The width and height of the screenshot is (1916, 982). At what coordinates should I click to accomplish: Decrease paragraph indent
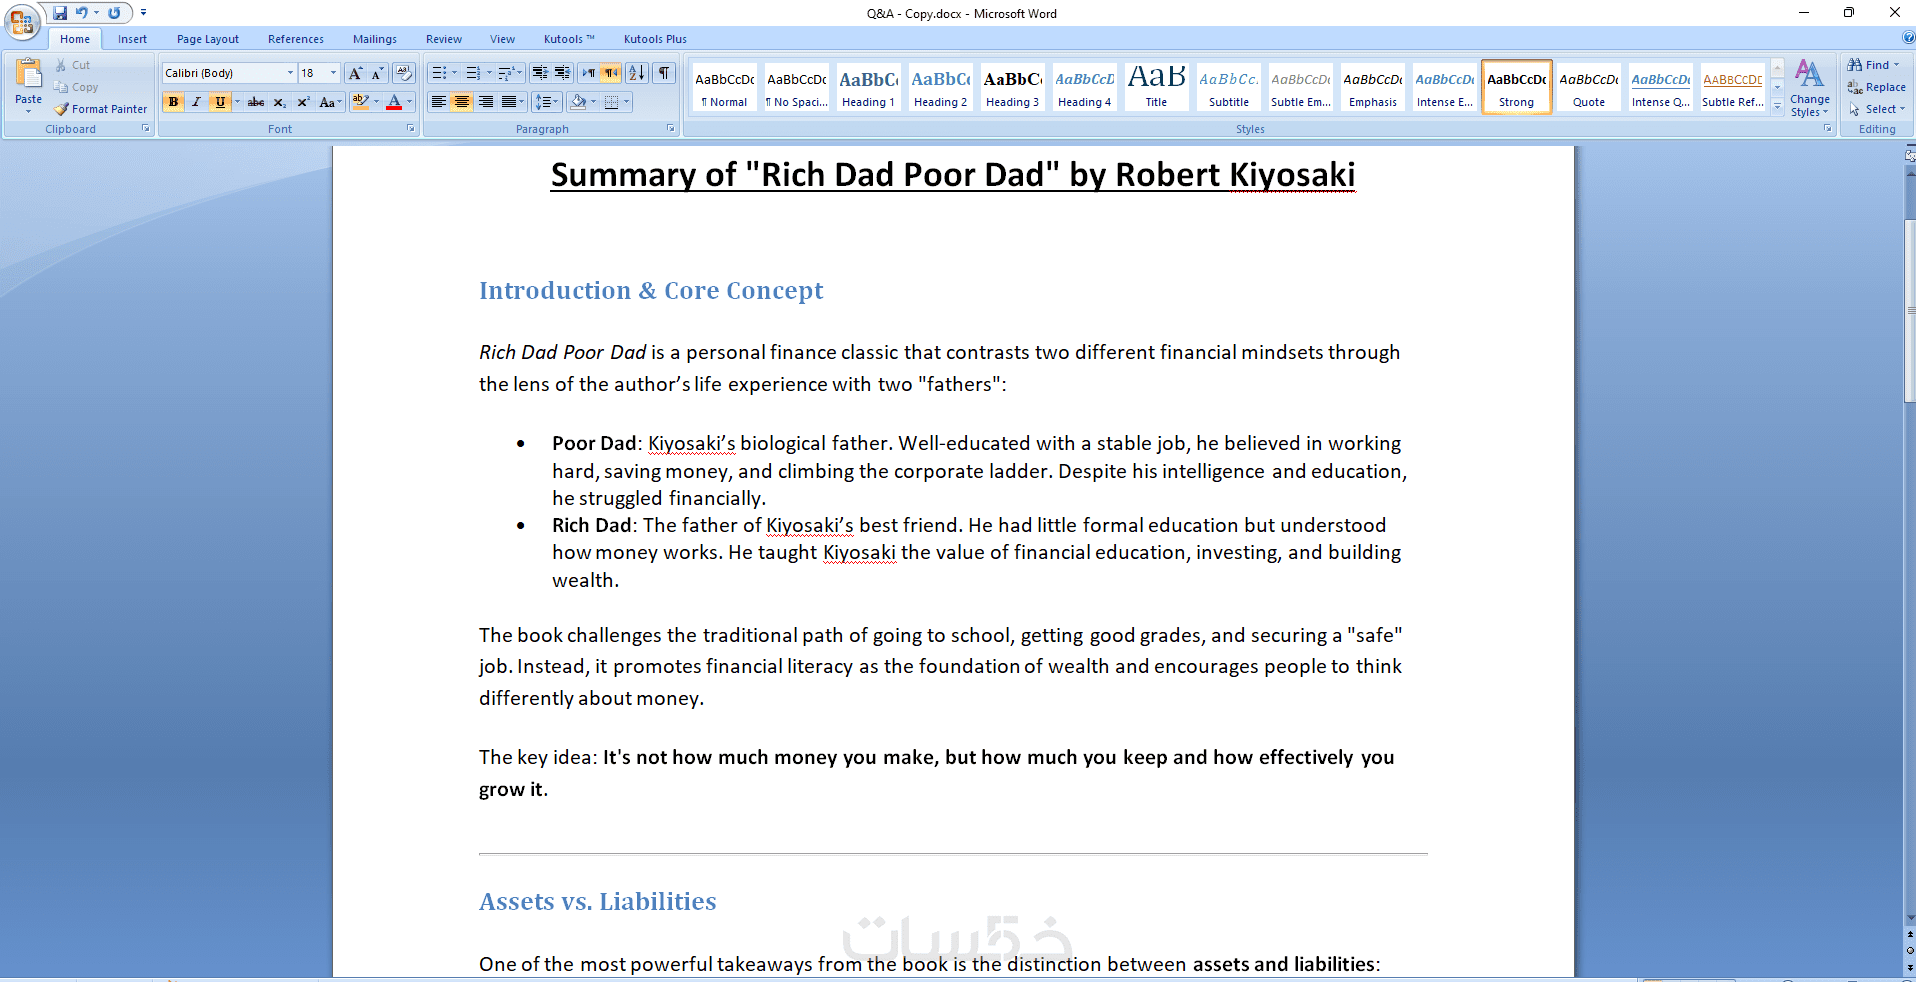pos(540,73)
